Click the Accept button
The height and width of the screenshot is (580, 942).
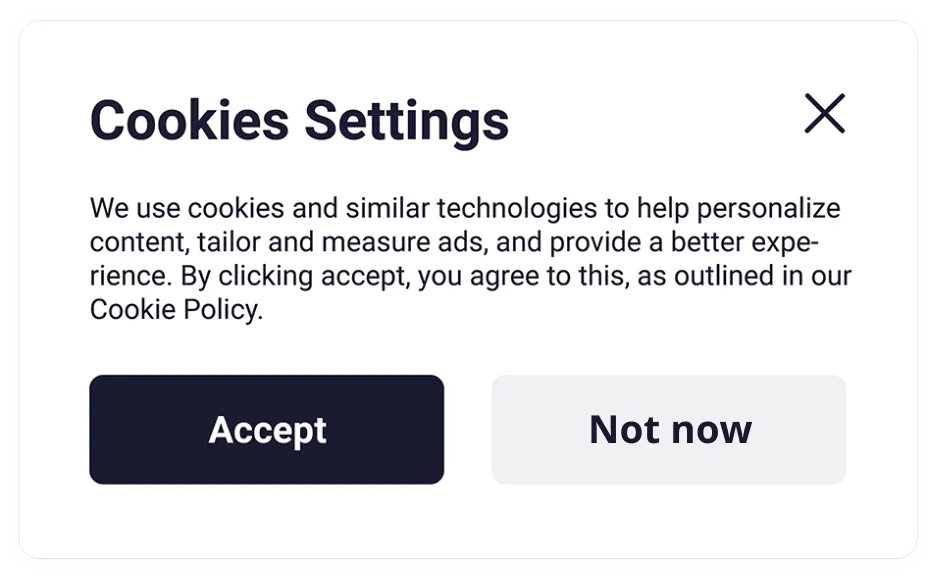coord(267,430)
